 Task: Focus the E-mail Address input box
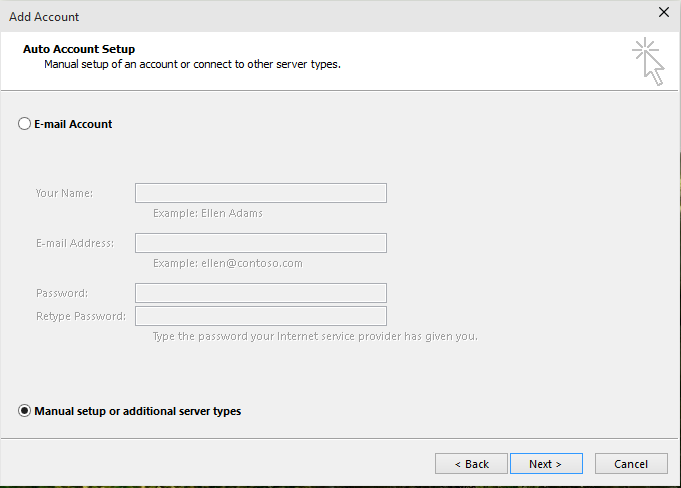pyautogui.click(x=261, y=243)
